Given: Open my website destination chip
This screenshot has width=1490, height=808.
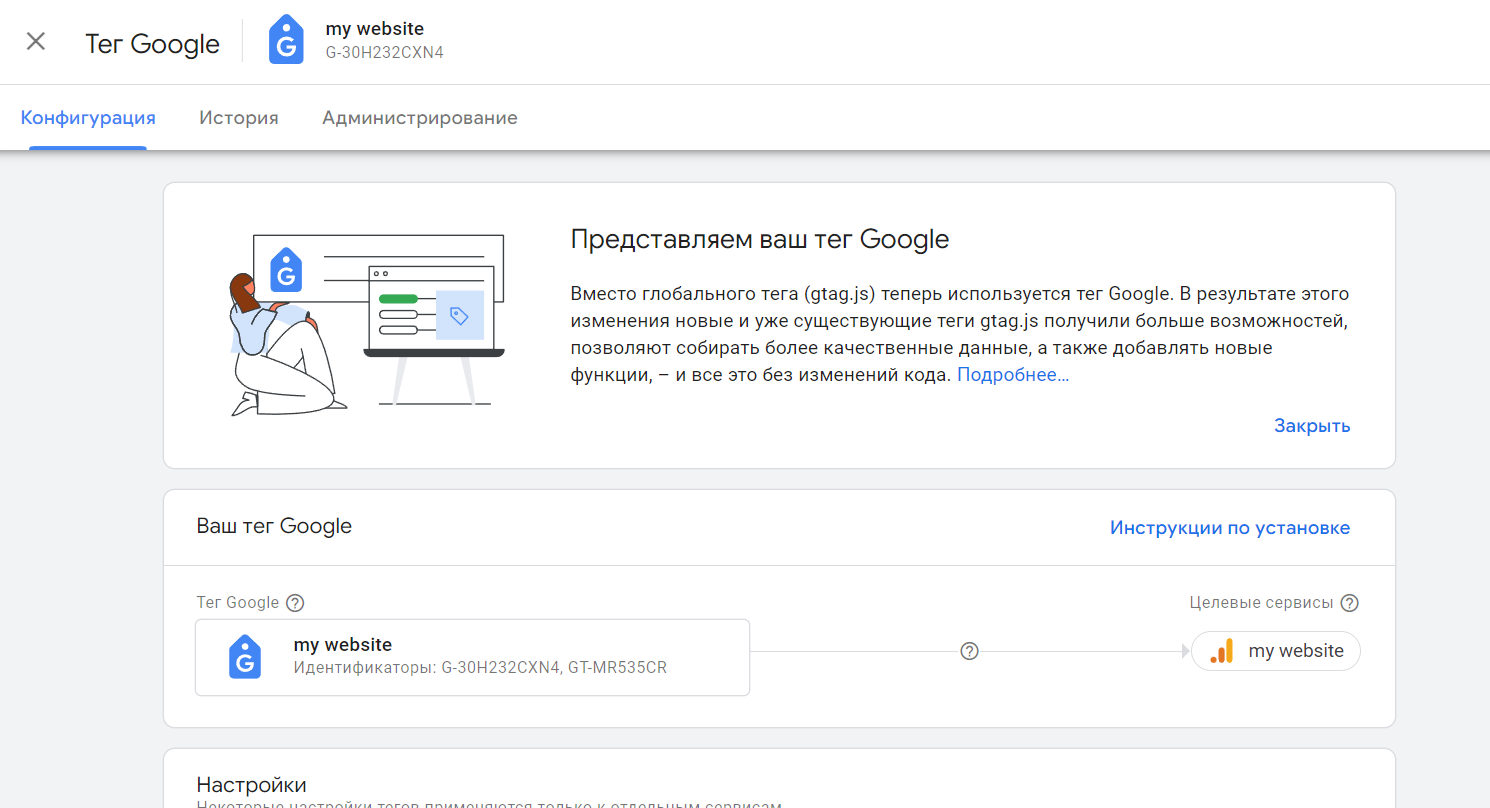Looking at the screenshot, I should pyautogui.click(x=1276, y=651).
